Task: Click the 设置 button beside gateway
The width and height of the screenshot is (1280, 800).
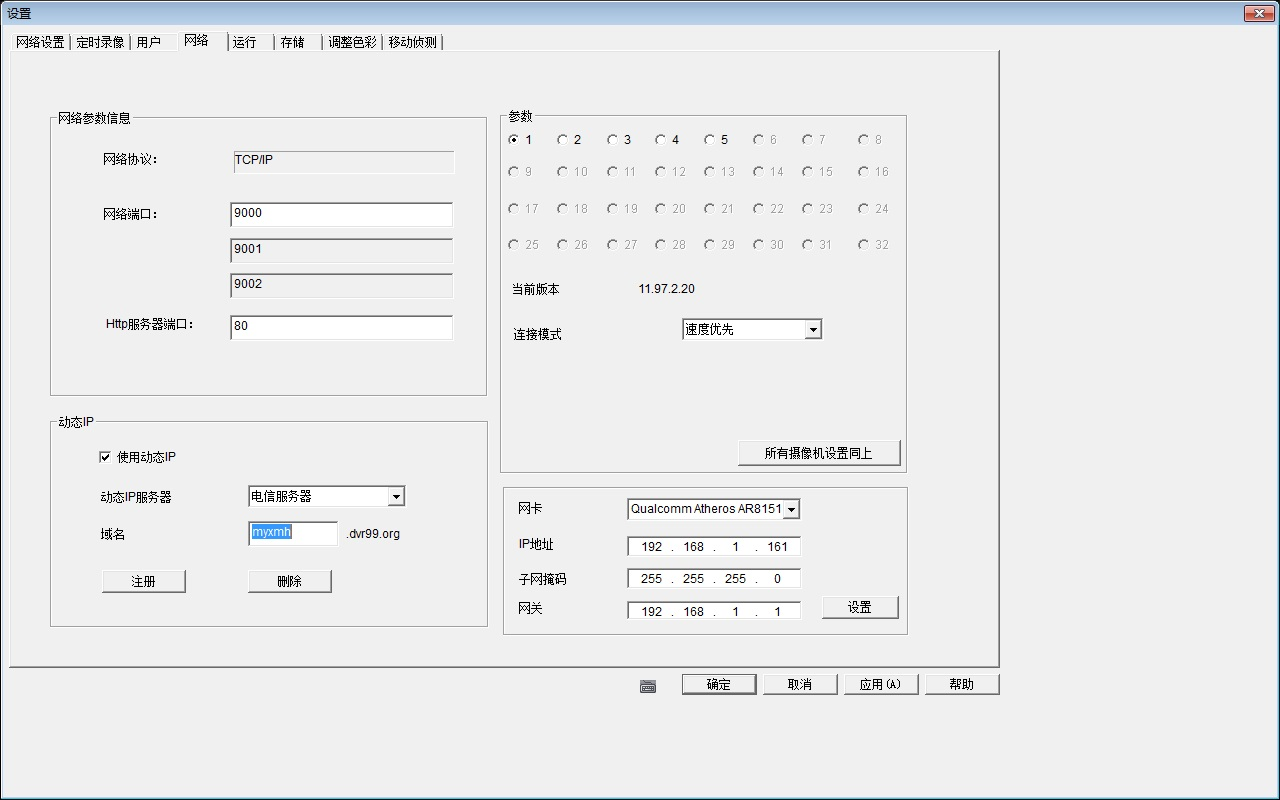Action: pyautogui.click(x=859, y=607)
